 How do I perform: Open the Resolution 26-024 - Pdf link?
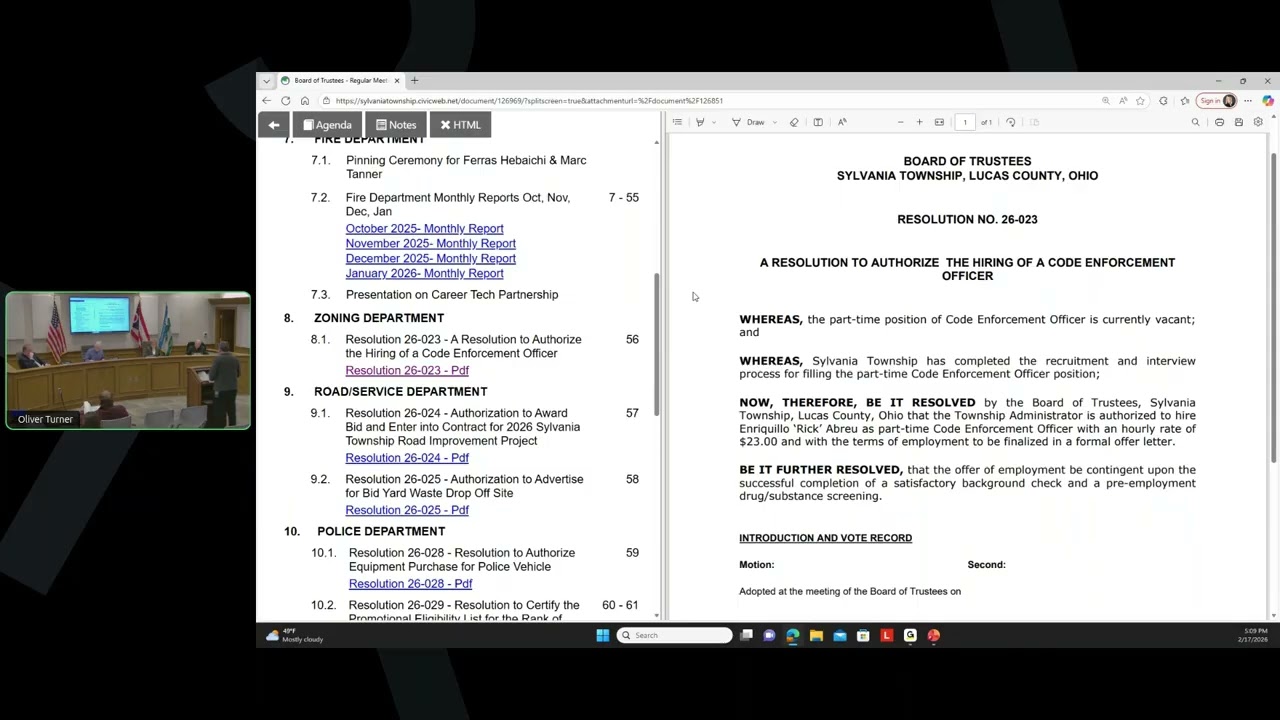(407, 458)
